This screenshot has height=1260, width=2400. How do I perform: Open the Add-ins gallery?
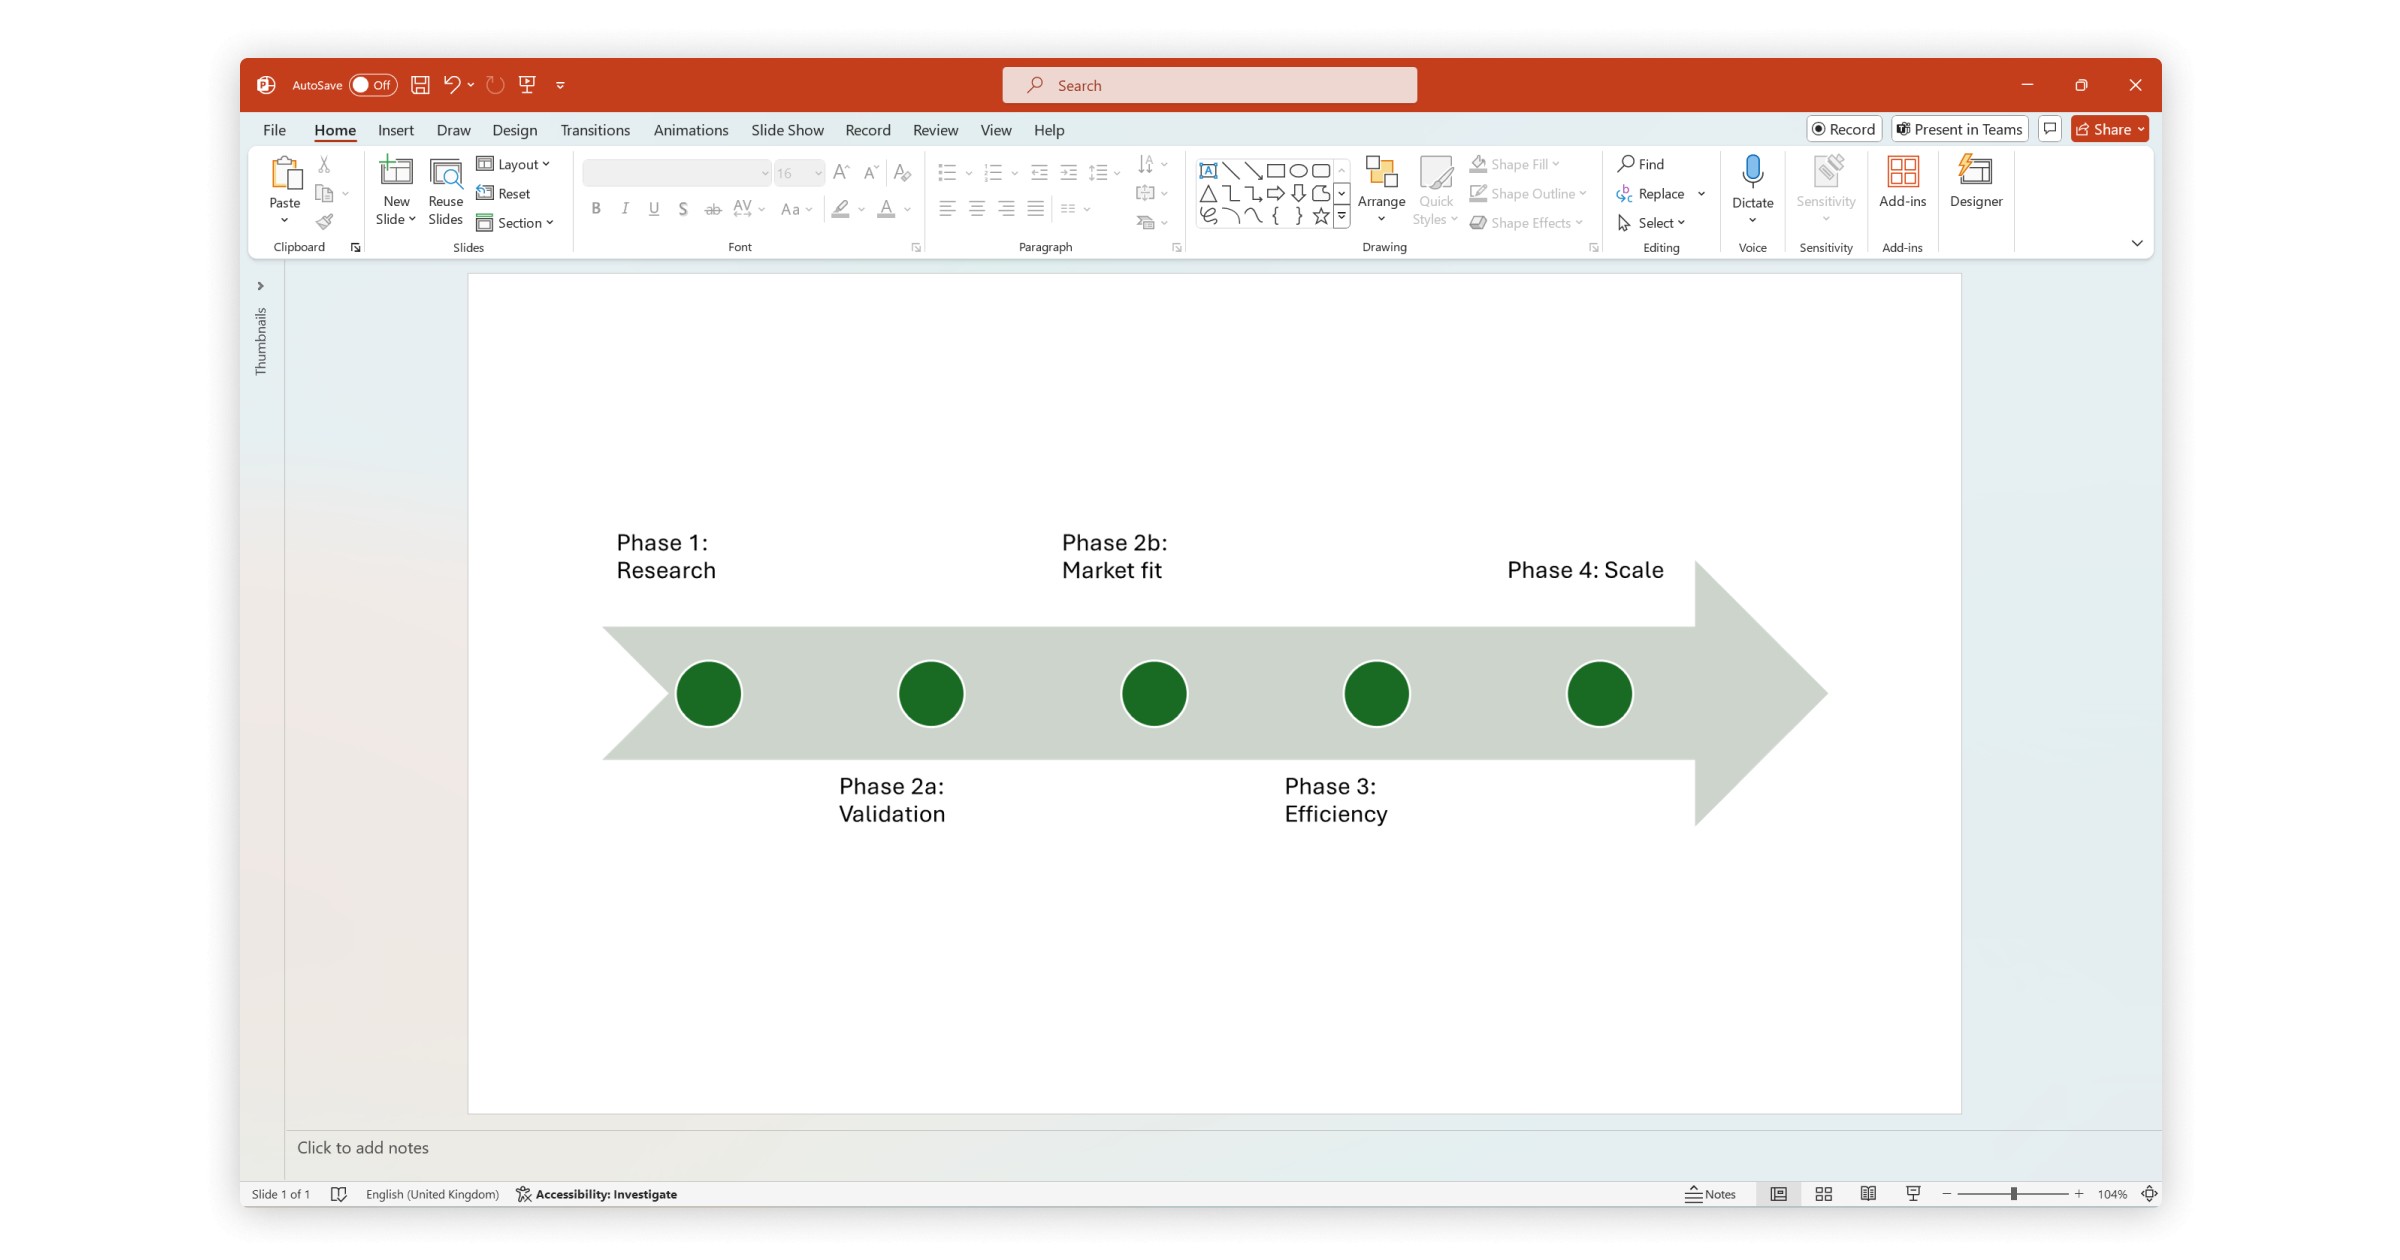[1902, 182]
